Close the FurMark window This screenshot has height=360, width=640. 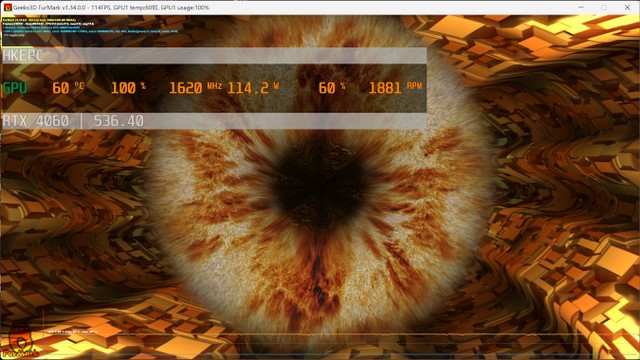click(x=627, y=7)
